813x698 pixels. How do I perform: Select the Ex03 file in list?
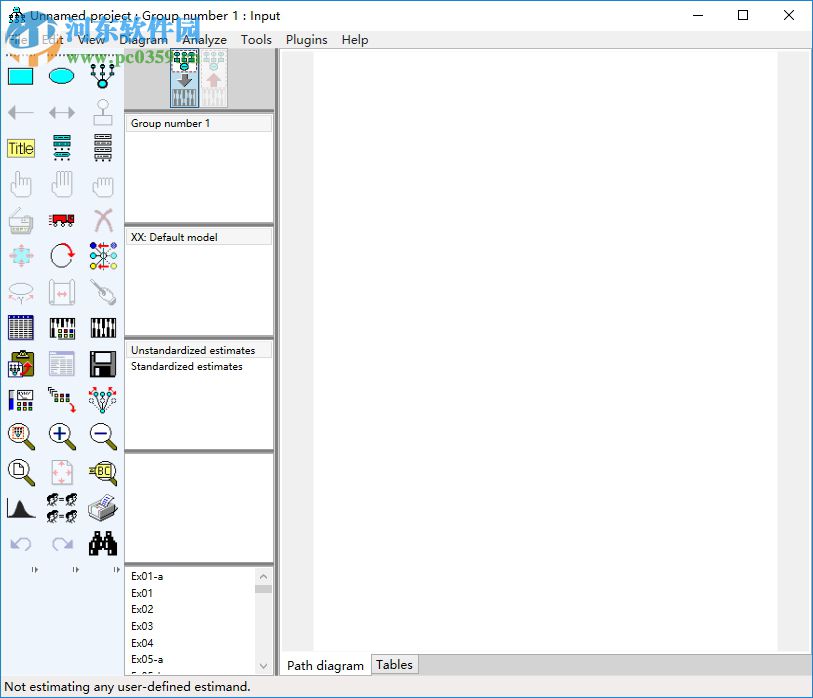tap(142, 626)
